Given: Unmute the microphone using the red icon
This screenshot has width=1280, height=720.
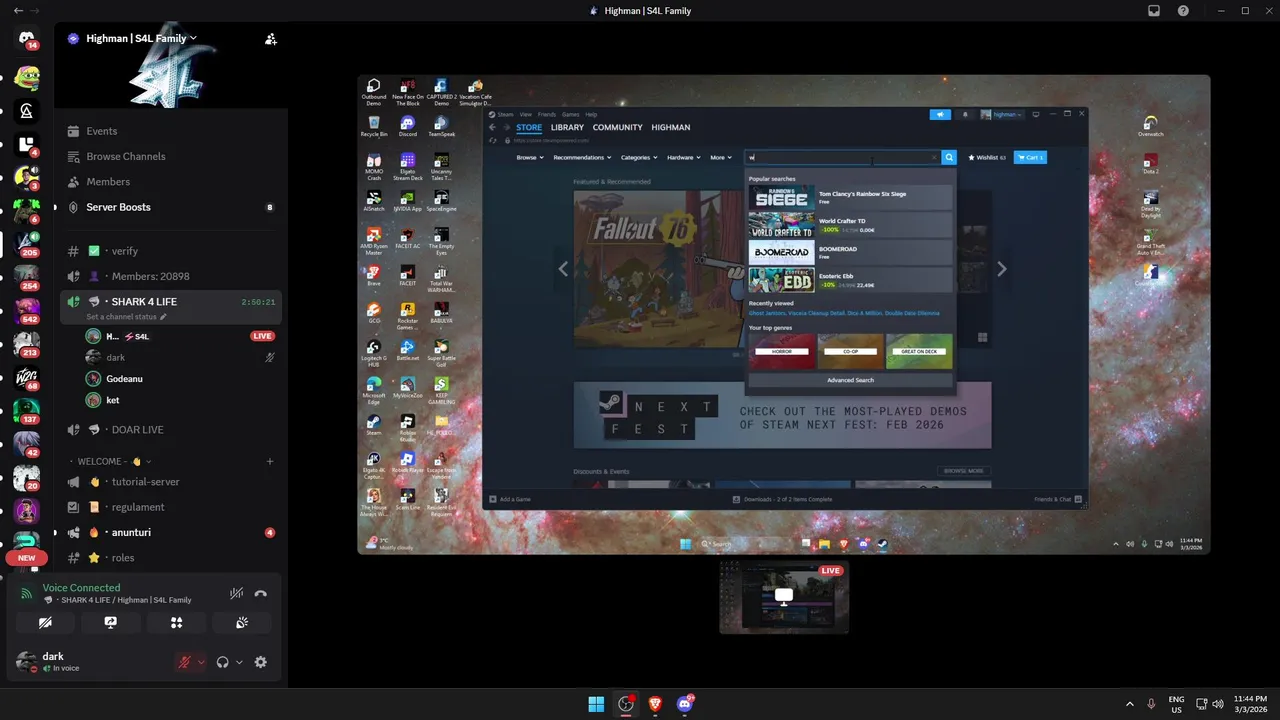Looking at the screenshot, I should 185,662.
